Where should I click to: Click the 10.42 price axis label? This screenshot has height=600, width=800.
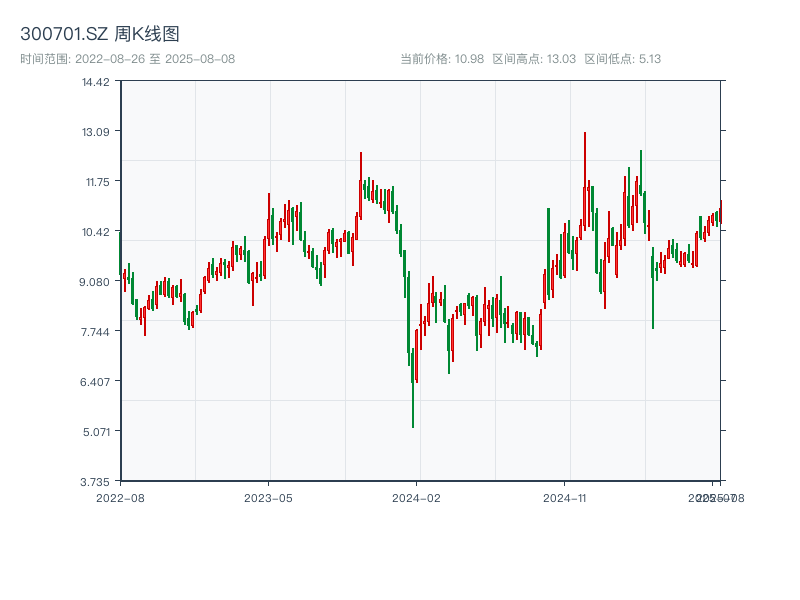click(x=95, y=231)
